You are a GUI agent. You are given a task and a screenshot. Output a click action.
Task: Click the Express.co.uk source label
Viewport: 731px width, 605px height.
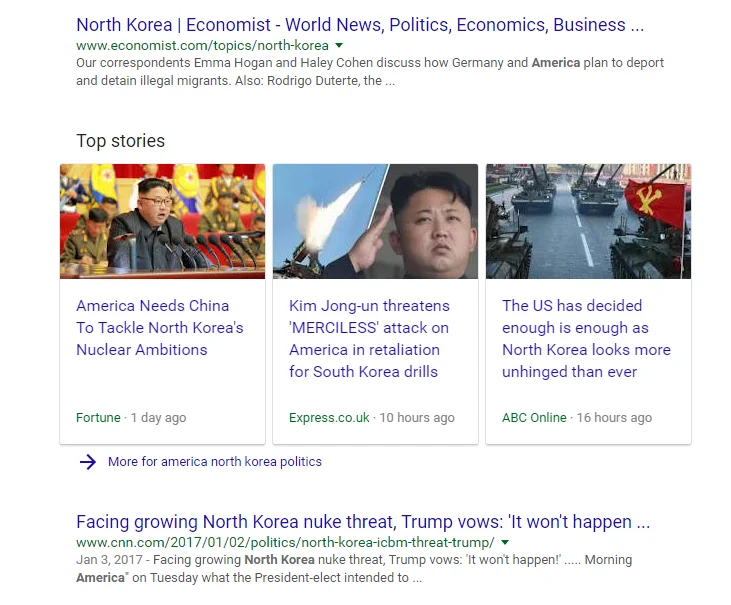[x=329, y=418]
